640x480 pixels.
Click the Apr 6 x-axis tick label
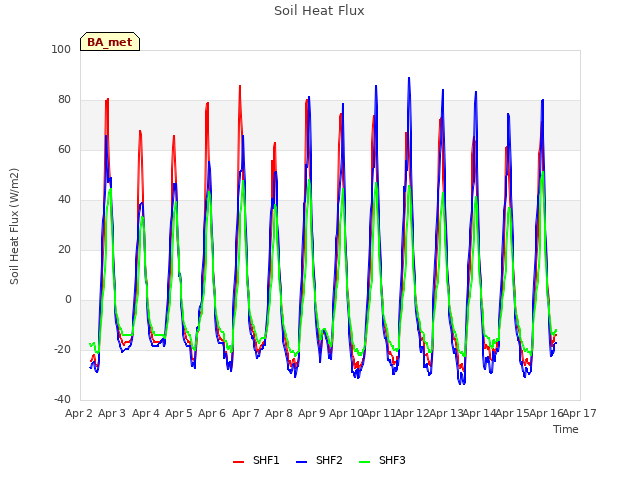[x=212, y=413]
